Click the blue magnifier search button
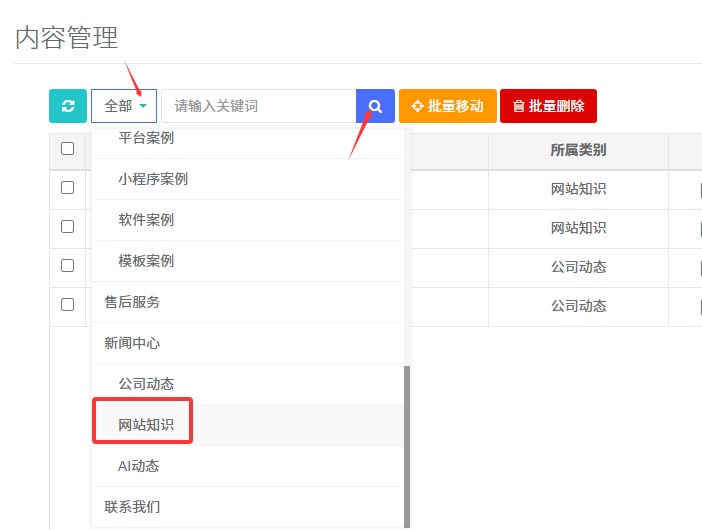This screenshot has height=530, width=702. point(375,106)
